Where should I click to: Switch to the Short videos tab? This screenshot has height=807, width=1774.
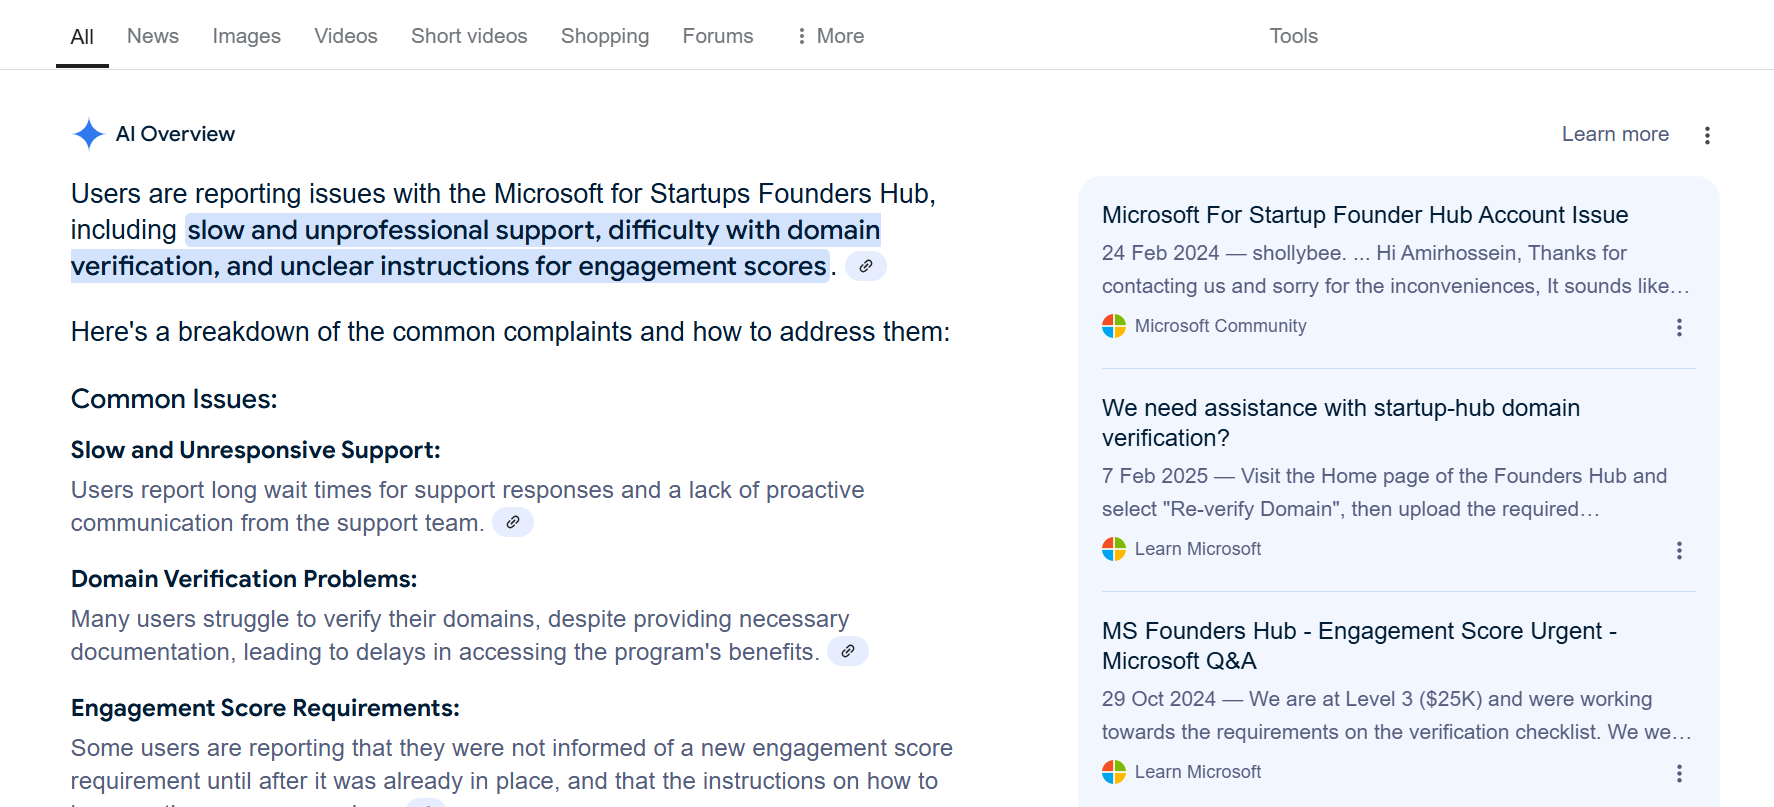[x=469, y=36]
